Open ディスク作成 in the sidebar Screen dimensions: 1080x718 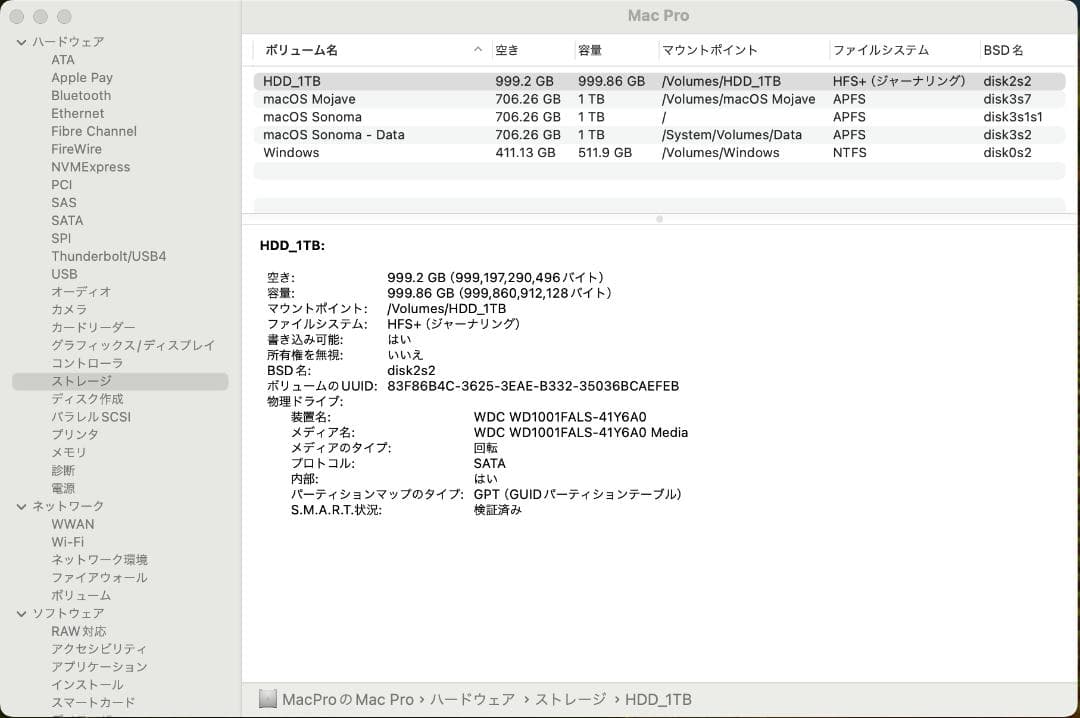(87, 400)
